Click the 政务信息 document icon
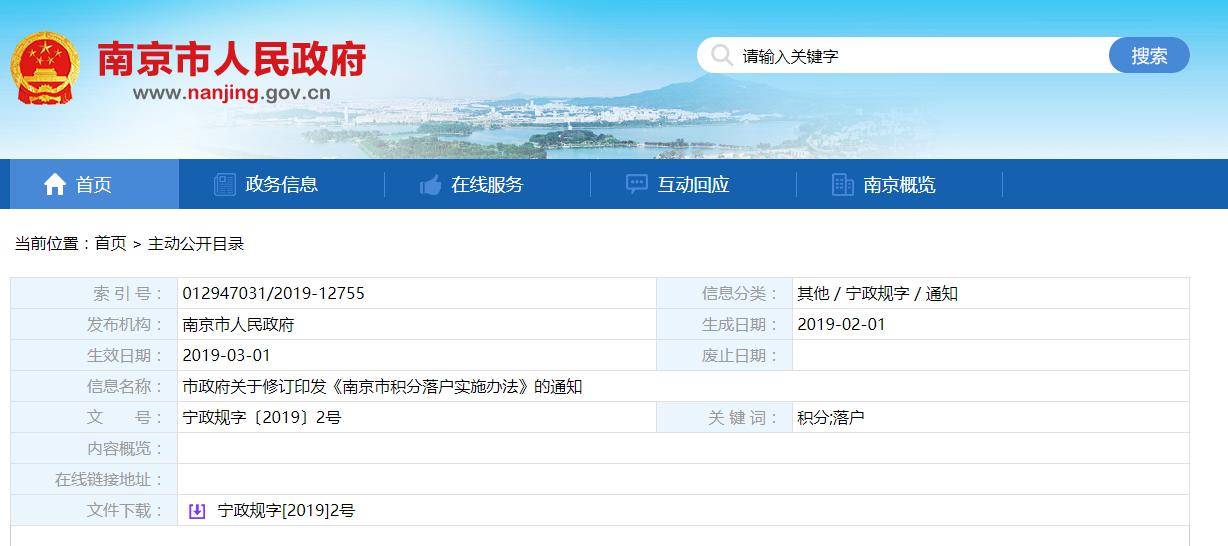 [x=225, y=184]
